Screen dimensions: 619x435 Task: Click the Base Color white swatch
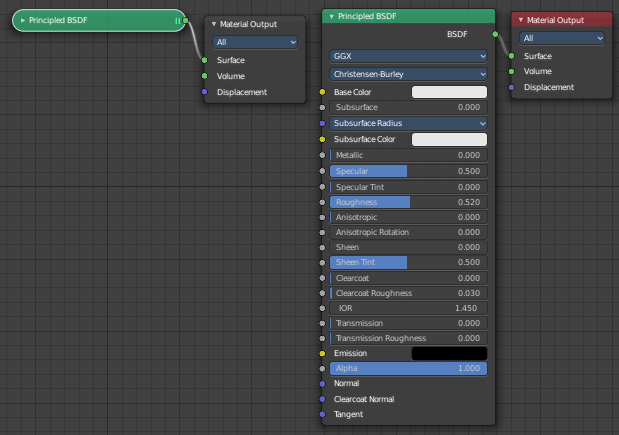pyautogui.click(x=449, y=92)
